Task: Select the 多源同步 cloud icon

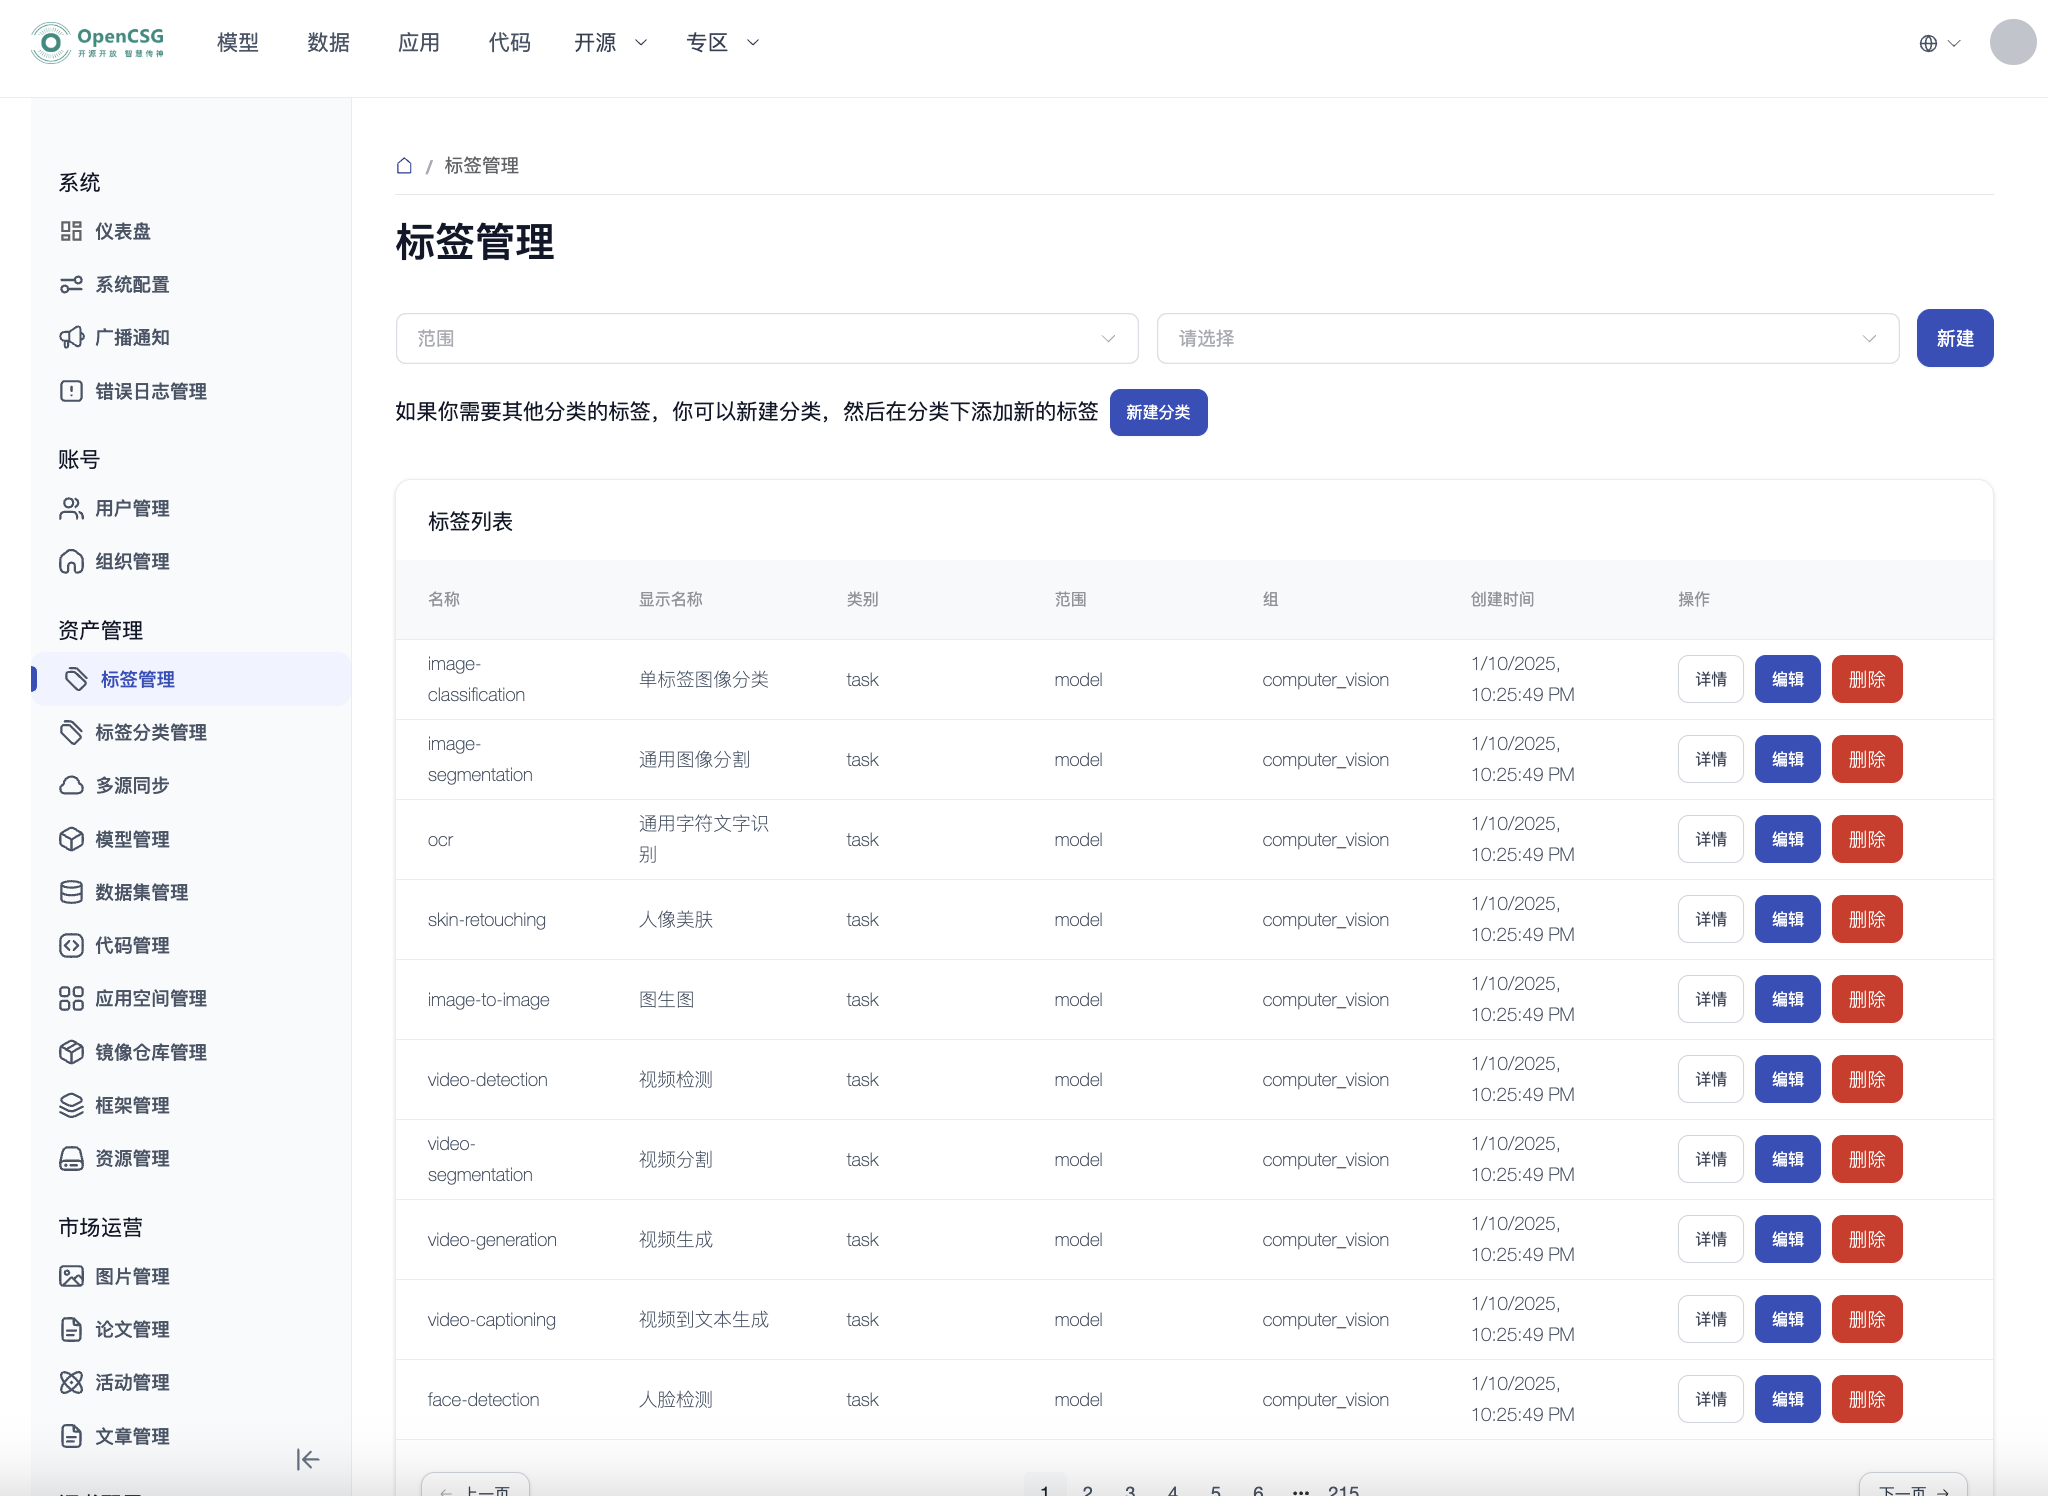Action: [71, 786]
